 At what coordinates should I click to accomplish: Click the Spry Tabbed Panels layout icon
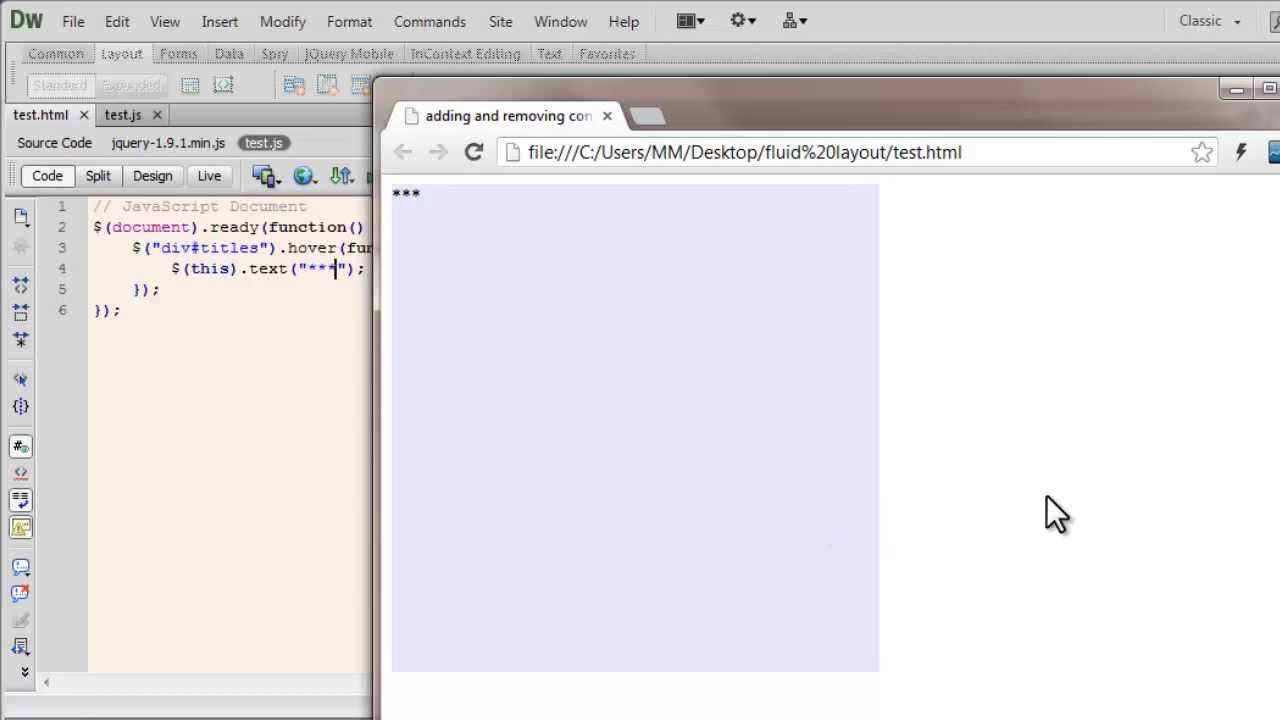point(326,86)
